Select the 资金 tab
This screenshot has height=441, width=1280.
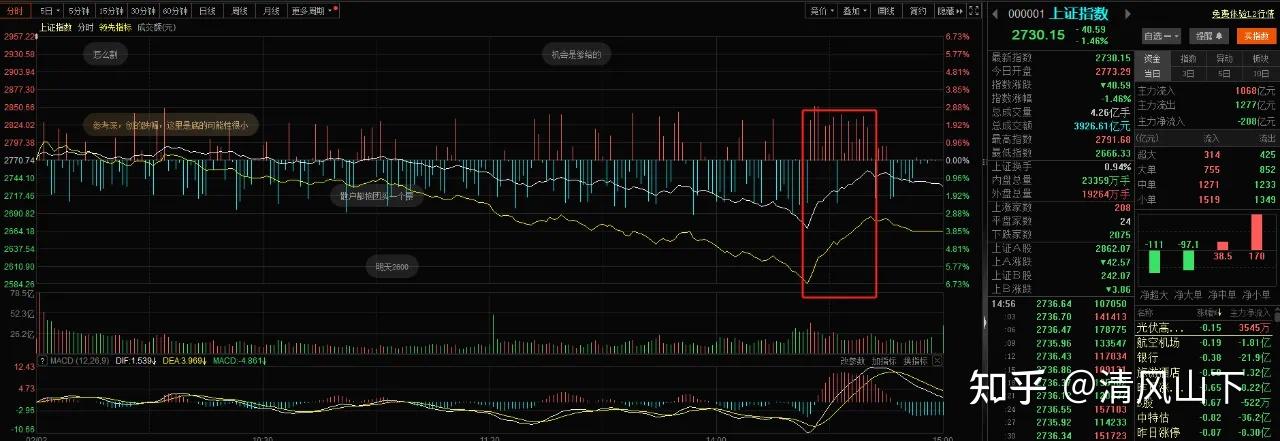point(1153,59)
